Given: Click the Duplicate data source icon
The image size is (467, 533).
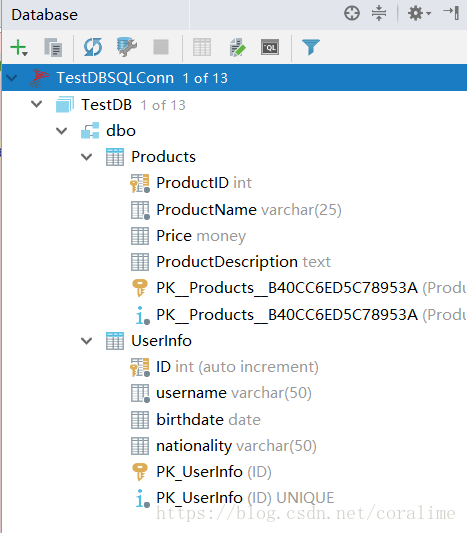Looking at the screenshot, I should pos(53,47).
